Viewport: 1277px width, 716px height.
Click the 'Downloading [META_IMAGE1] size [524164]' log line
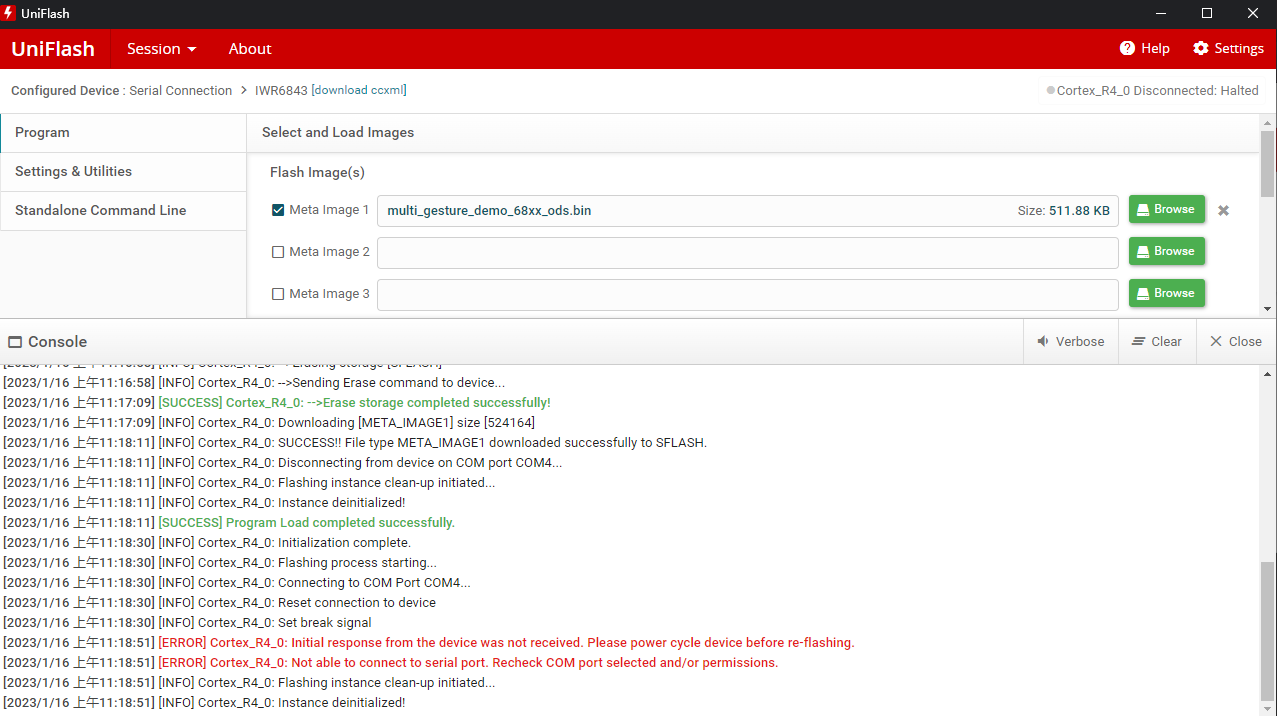(x=269, y=423)
